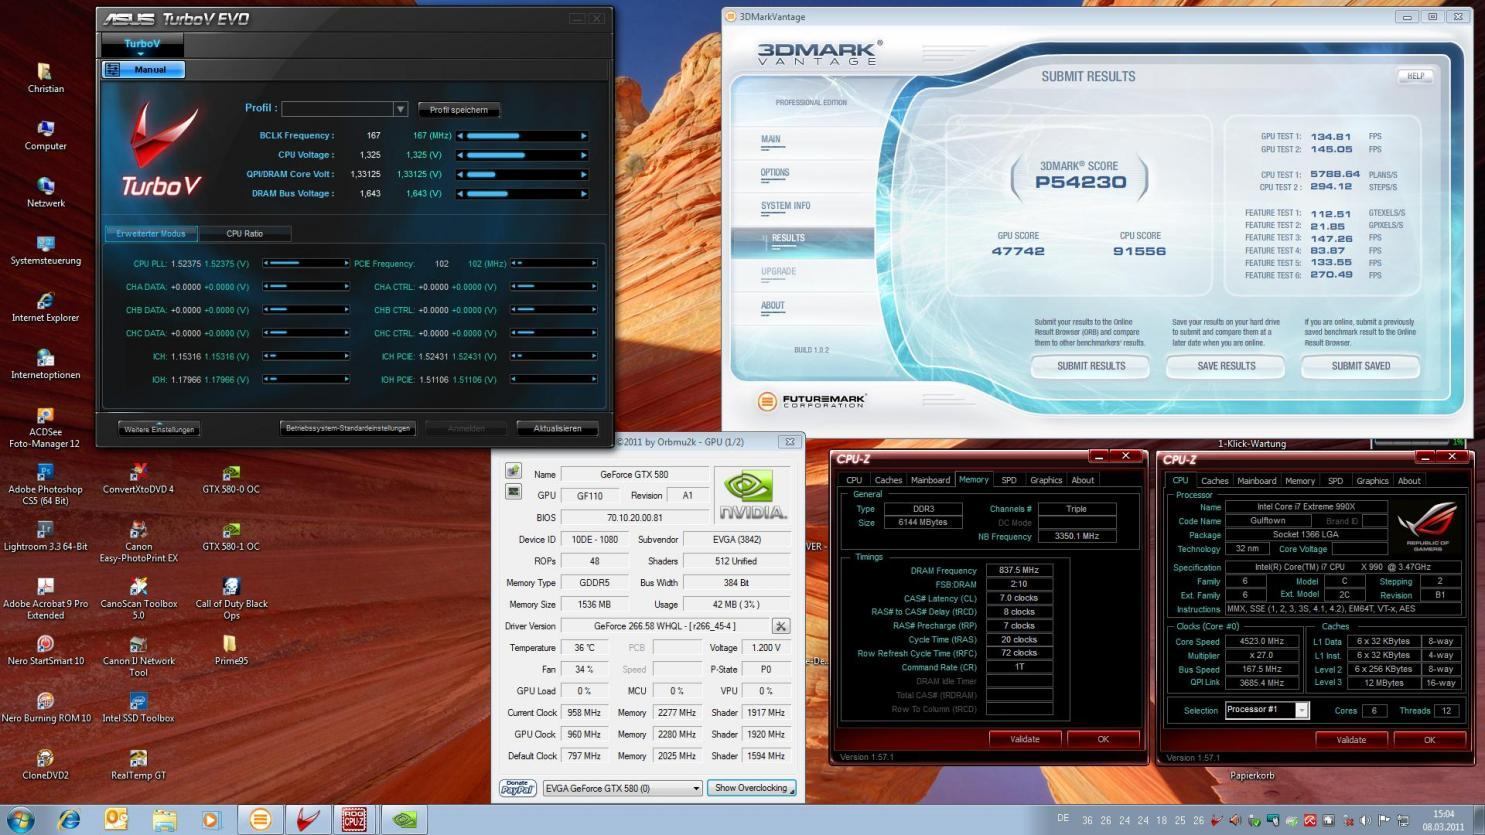Viewport: 1485px width, 835px height.
Task: Launch RealTemp GT desktop shortcut
Action: click(138, 764)
